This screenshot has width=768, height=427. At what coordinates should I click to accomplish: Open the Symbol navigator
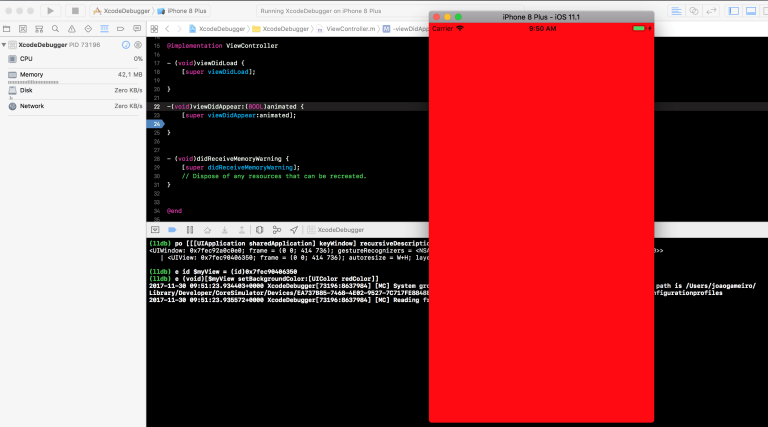coord(39,29)
